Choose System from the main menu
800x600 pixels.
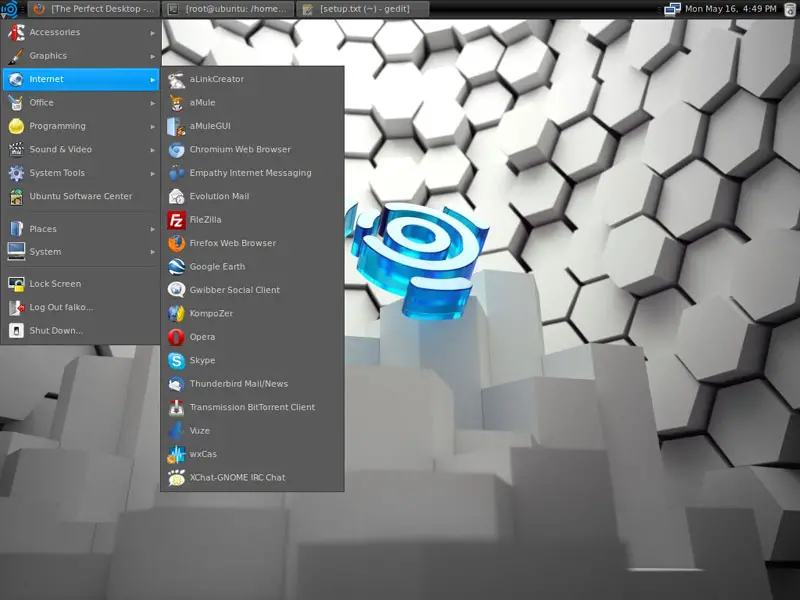(x=81, y=252)
